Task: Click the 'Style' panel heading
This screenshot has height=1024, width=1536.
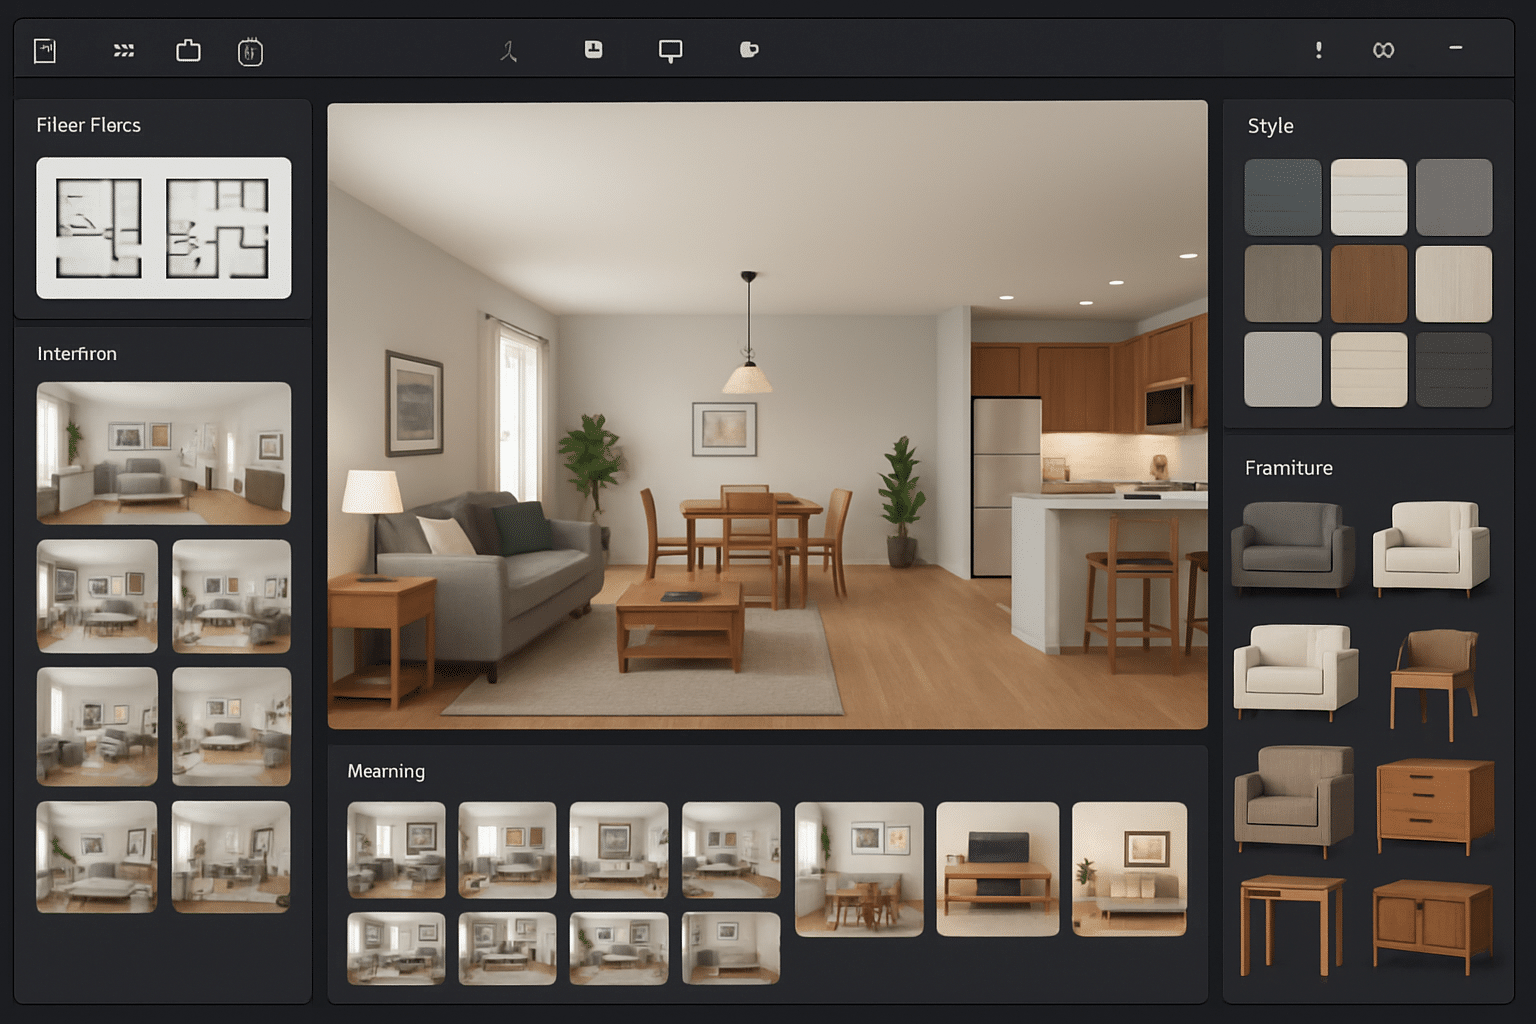Action: coord(1270,126)
